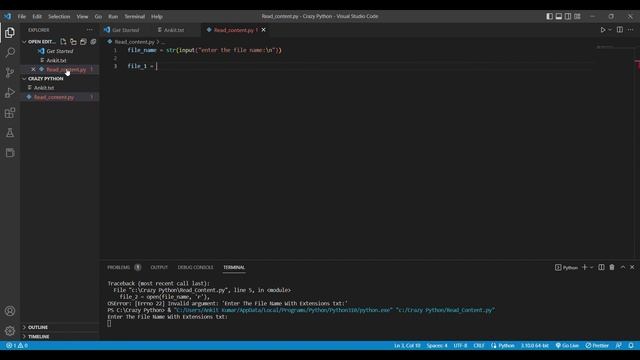Split the editor right
Image resolution: width=640 pixels, height=360 pixels.
coord(620,30)
